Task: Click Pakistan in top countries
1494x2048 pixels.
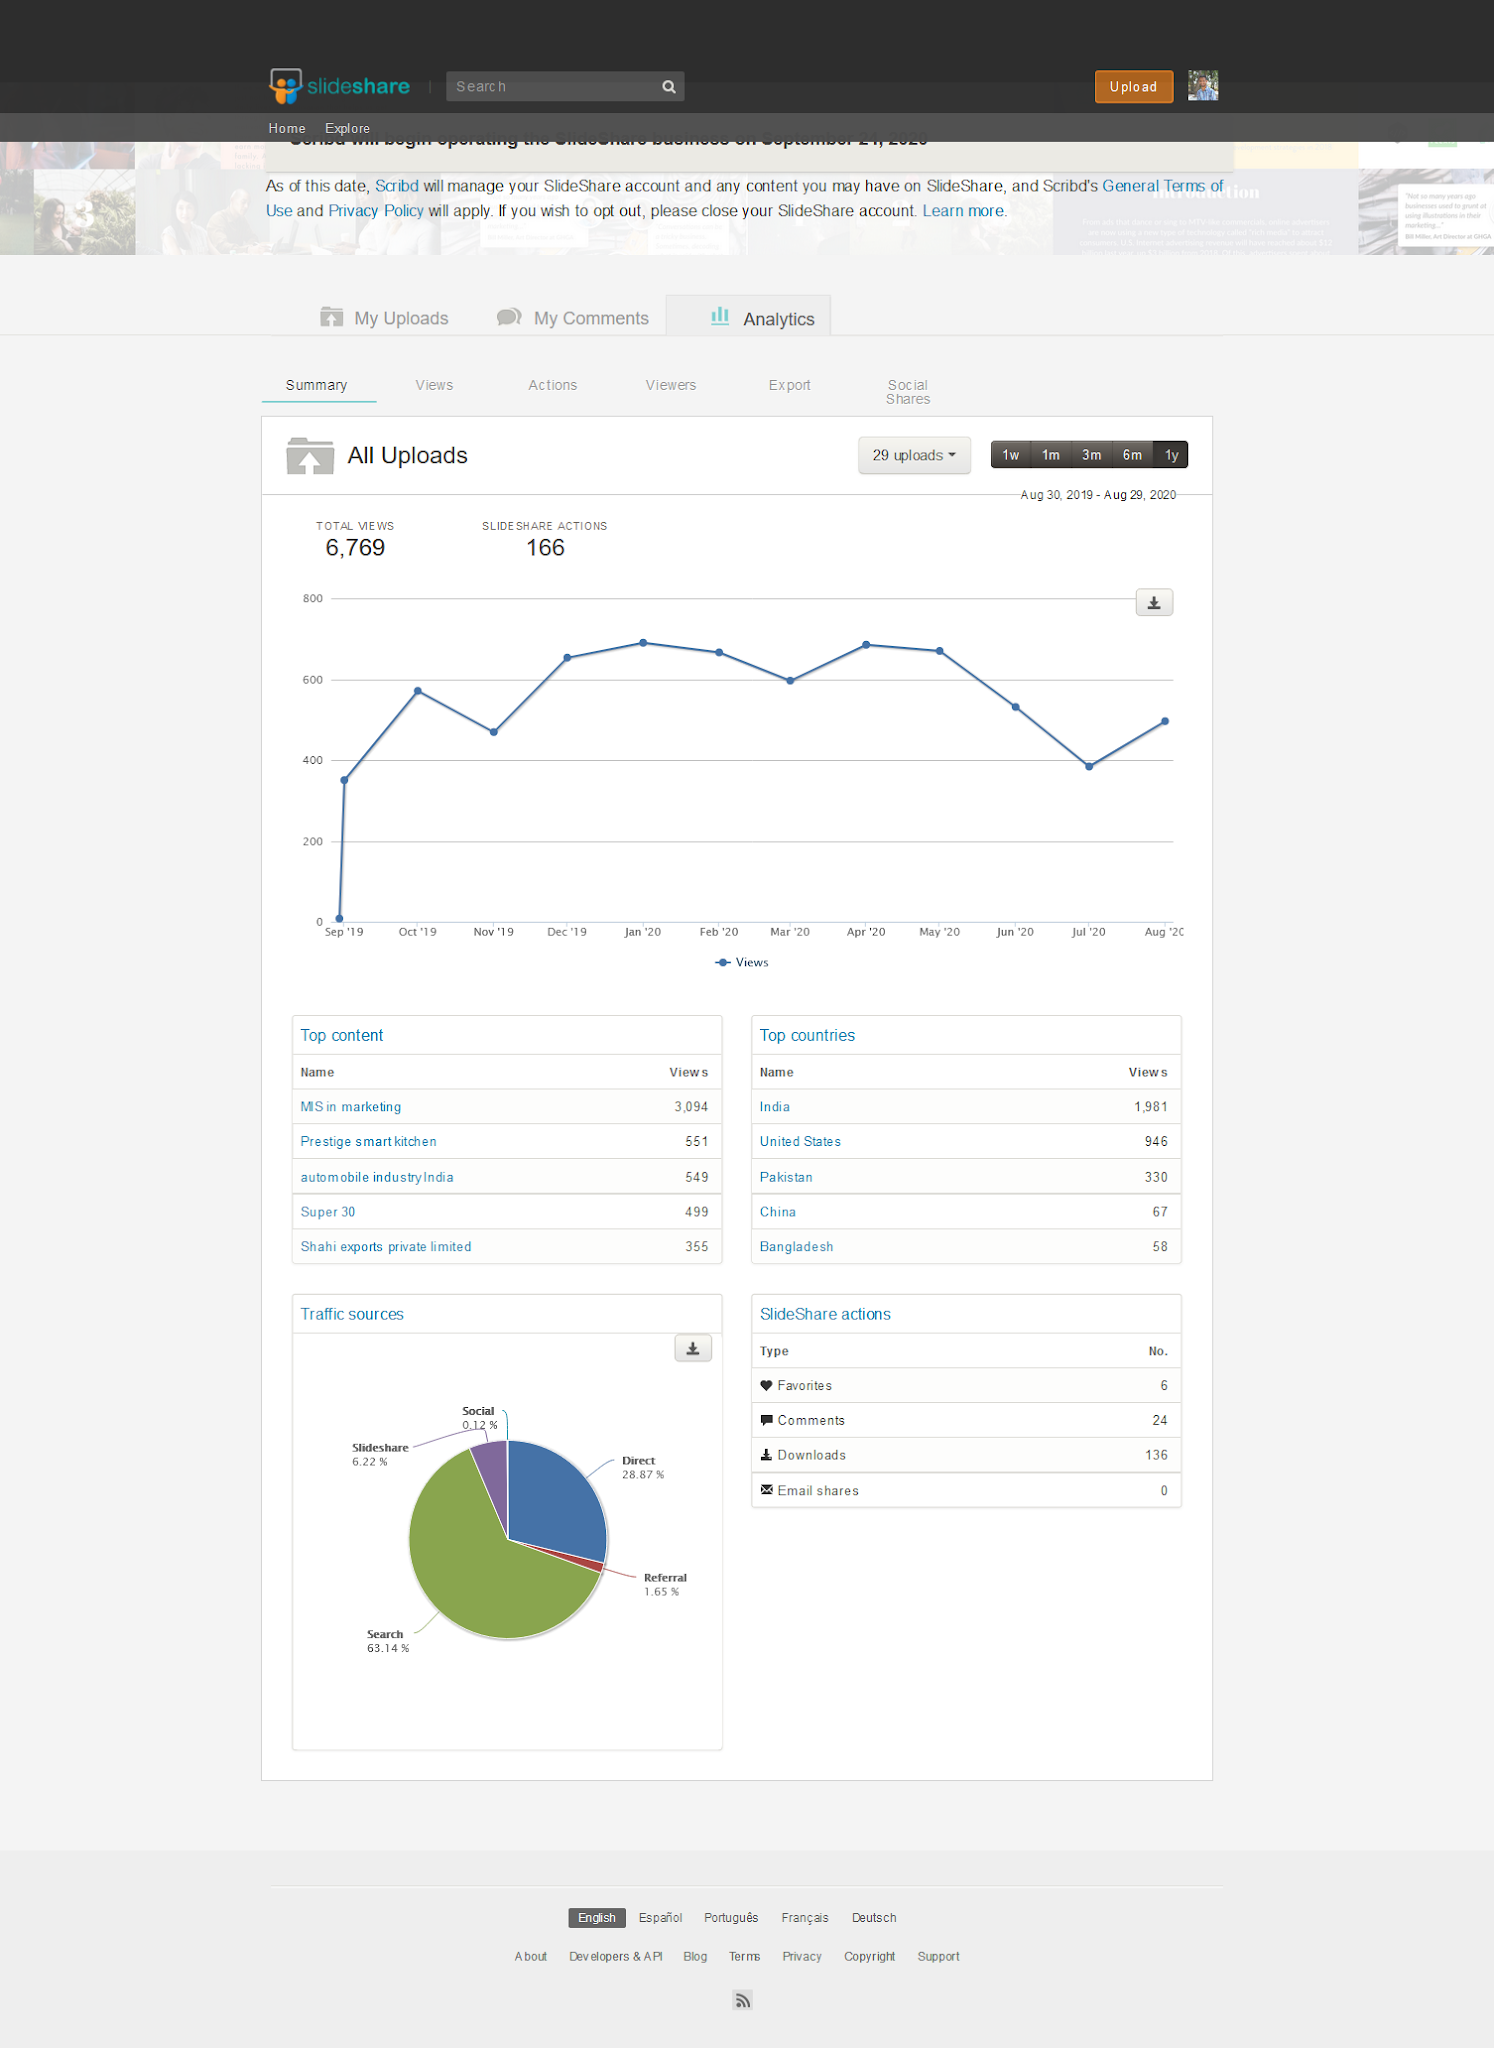Action: [786, 1177]
